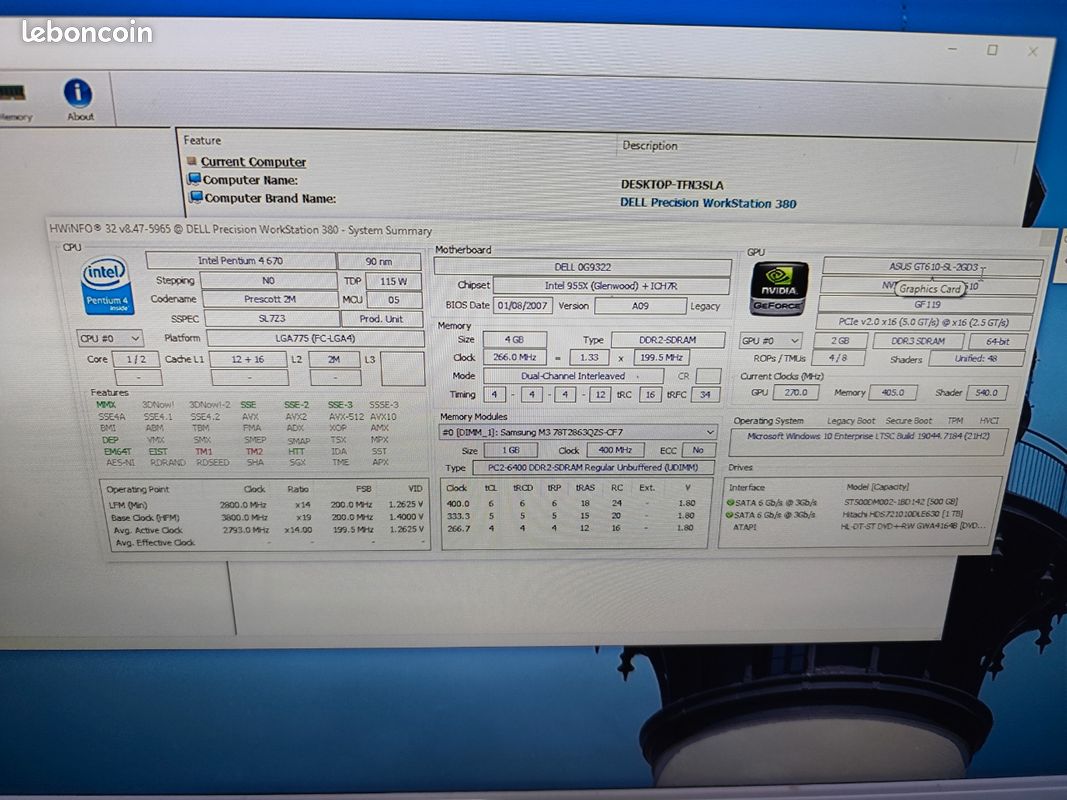
Task: Select Current Computer tree entry
Action: click(252, 162)
